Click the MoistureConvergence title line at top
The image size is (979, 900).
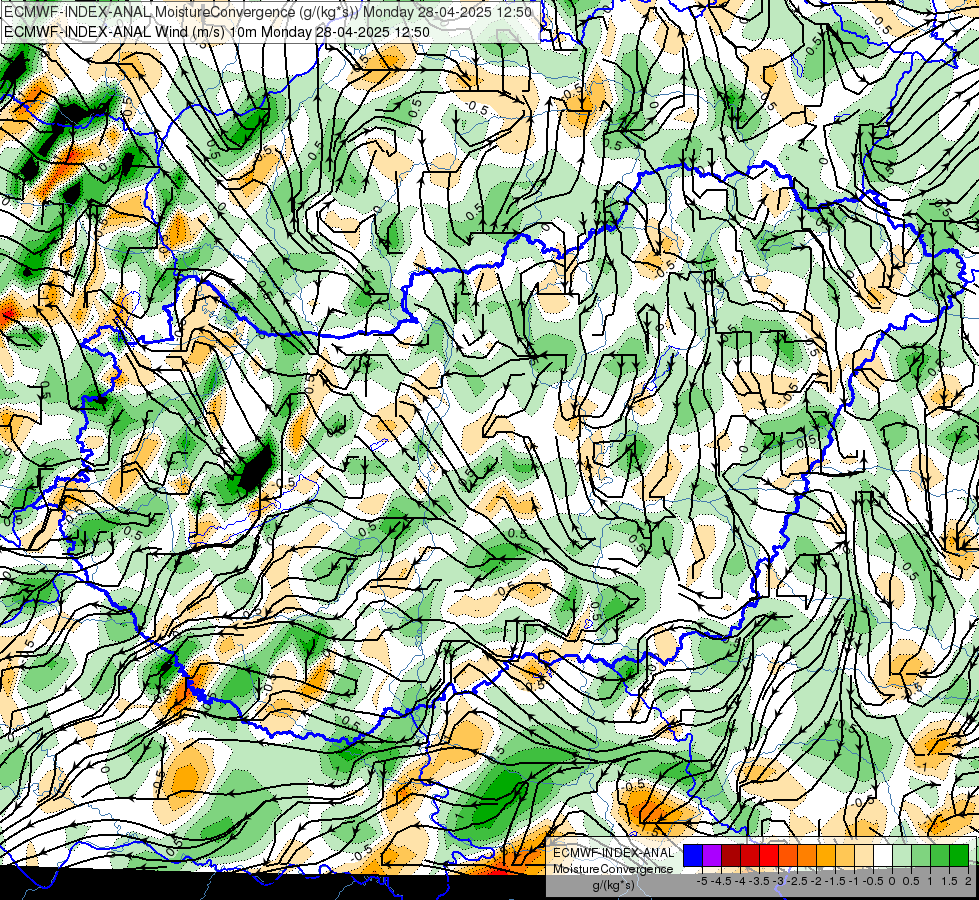click(268, 12)
